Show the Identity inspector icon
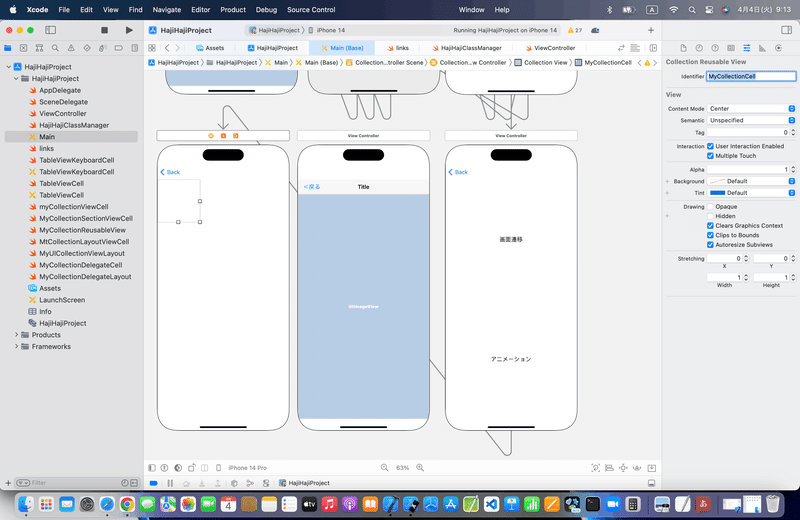The height and width of the screenshot is (520, 800). 731,48
